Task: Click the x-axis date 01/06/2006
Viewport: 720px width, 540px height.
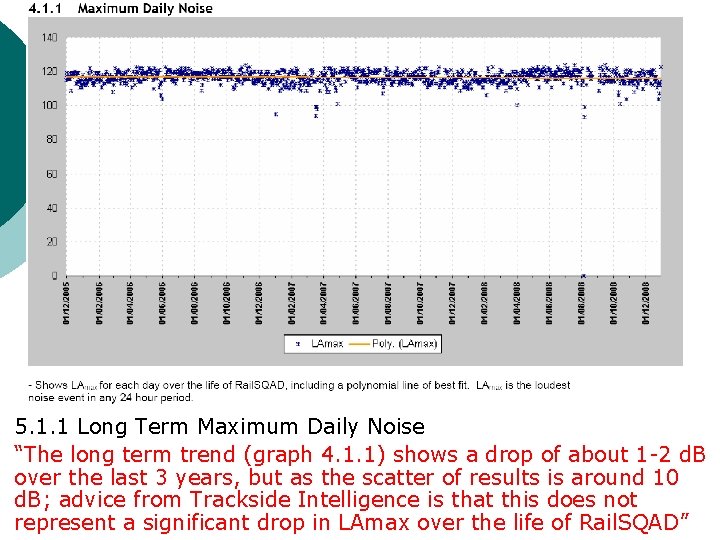Action: click(x=163, y=303)
